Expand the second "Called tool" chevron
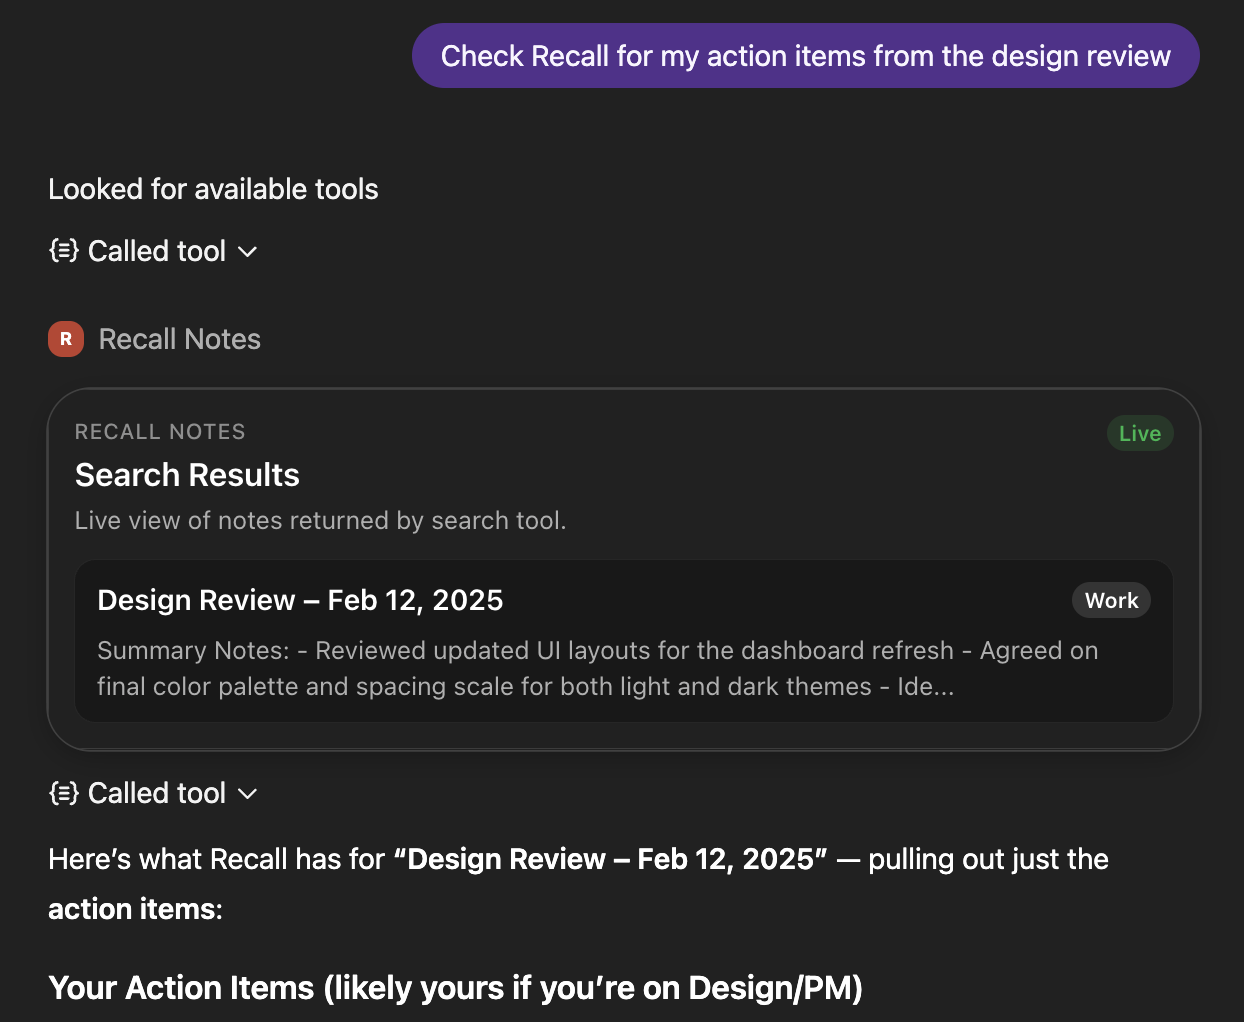 [248, 794]
